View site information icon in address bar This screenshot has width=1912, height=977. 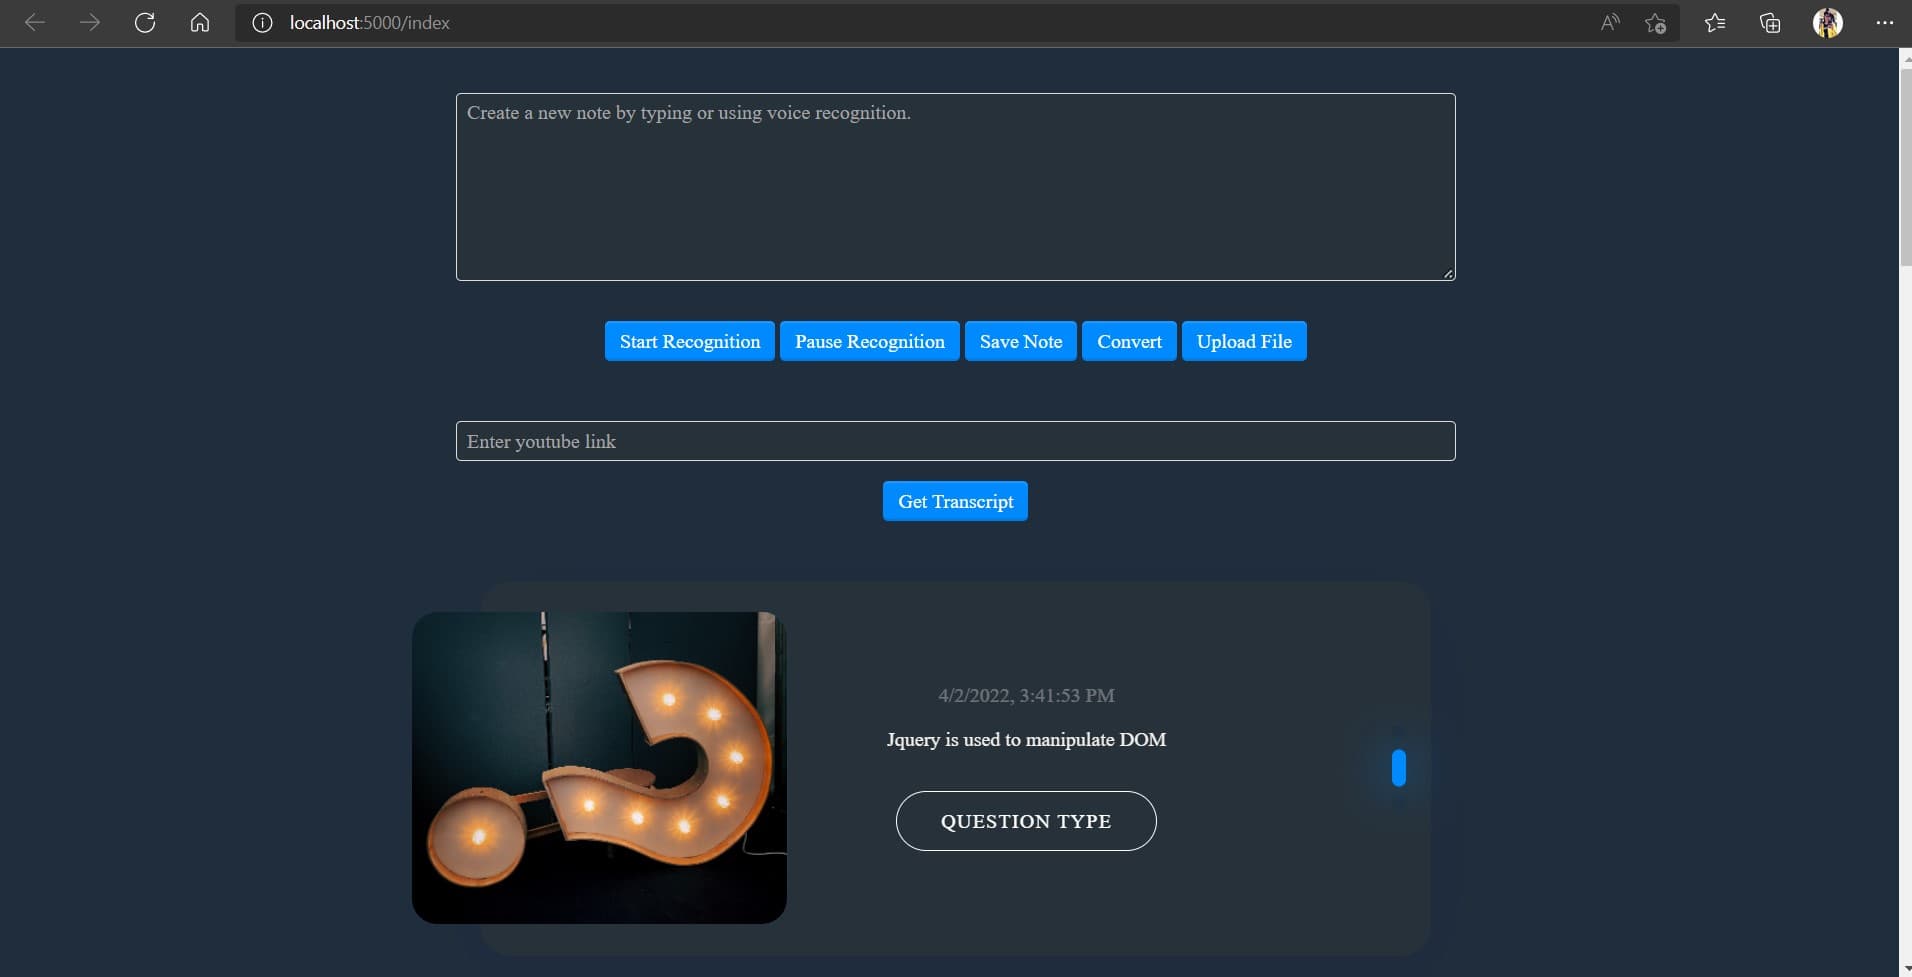(x=262, y=22)
